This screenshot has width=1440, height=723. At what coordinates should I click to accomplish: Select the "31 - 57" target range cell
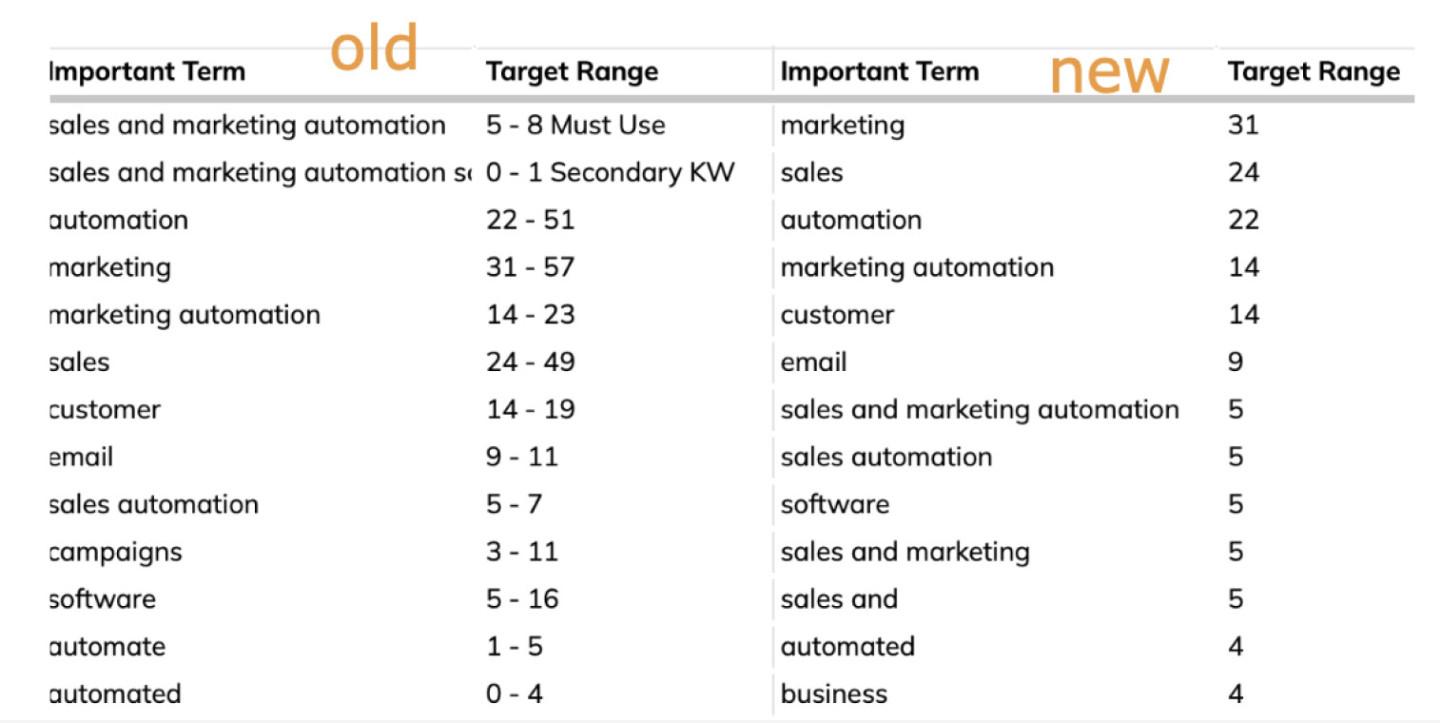[x=530, y=267]
